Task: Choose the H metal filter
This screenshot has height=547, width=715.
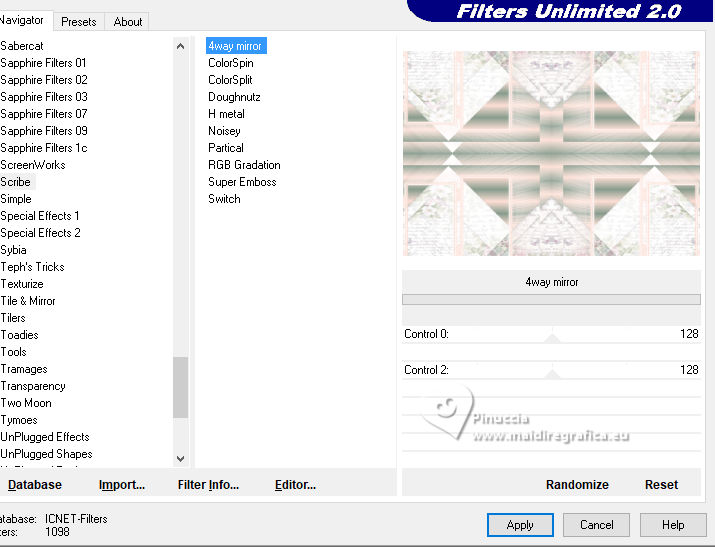Action: coord(227,114)
